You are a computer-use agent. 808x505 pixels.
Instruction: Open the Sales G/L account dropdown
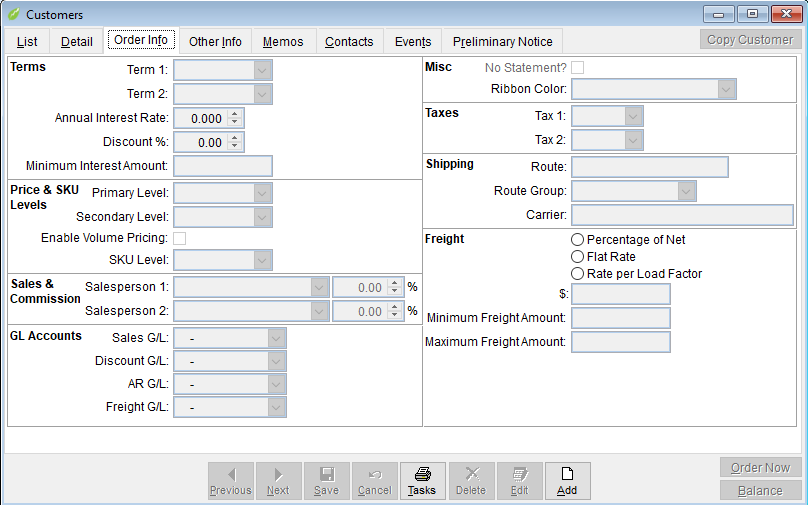[x=276, y=338]
